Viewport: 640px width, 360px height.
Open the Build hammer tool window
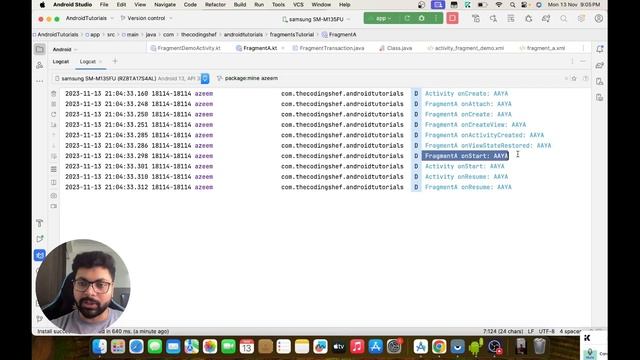[40, 223]
